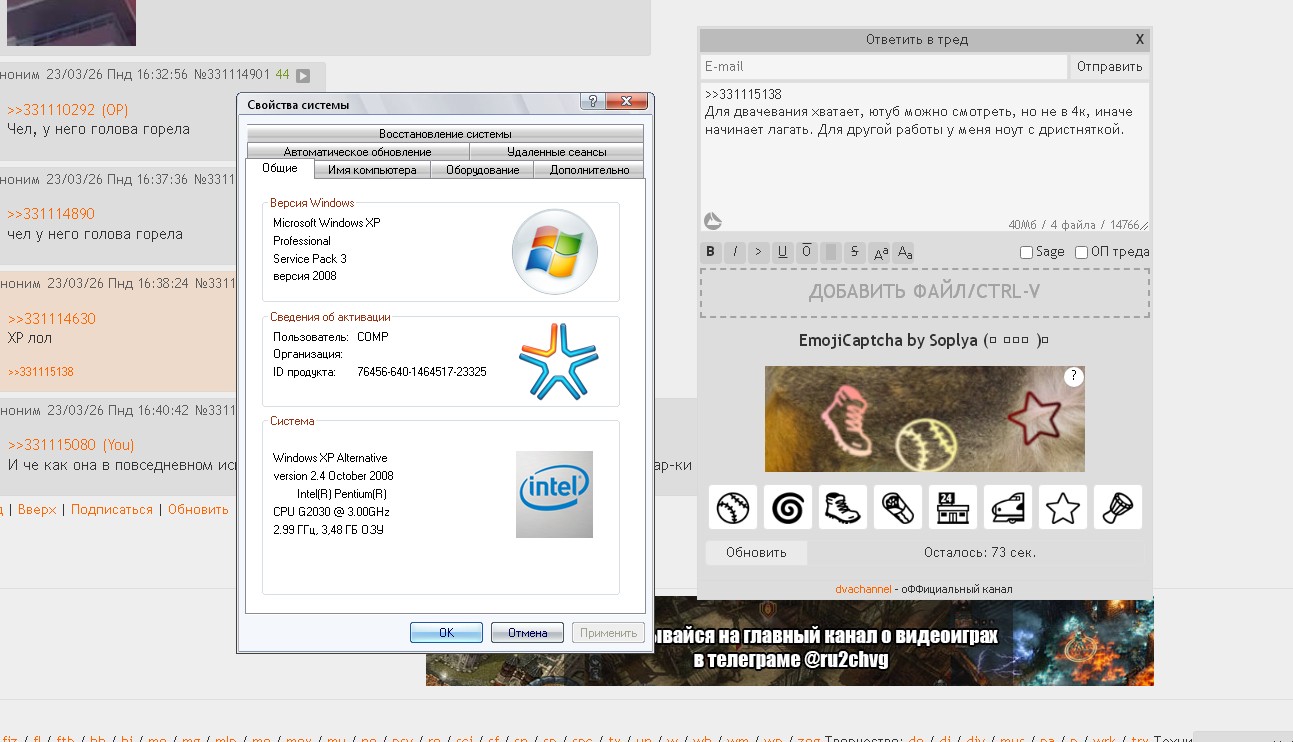Click the product ID 76456-640-1464517-23325

click(422, 372)
